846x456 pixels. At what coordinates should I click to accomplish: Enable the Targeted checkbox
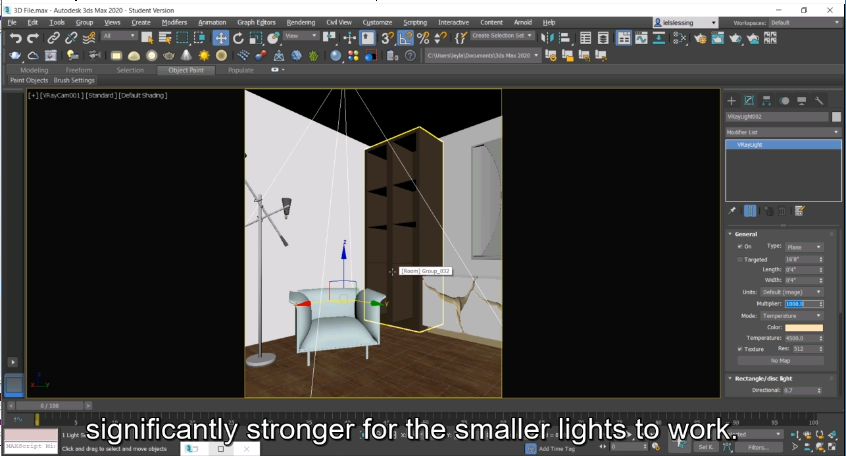tap(740, 260)
